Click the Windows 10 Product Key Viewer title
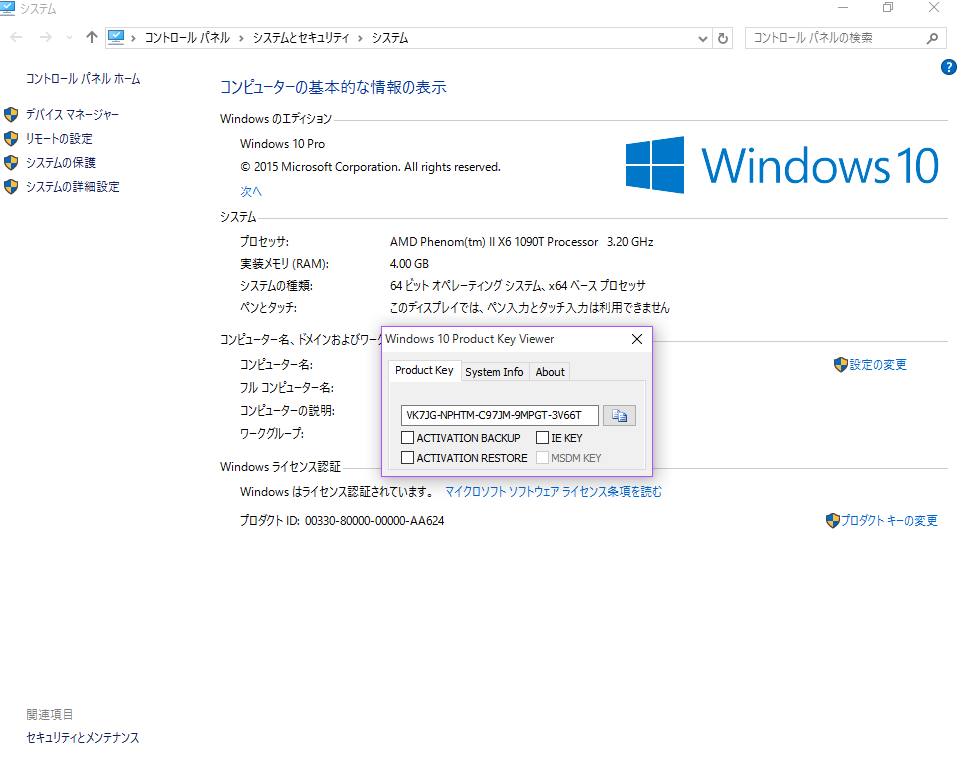This screenshot has height=765, width=959. pyautogui.click(x=470, y=339)
